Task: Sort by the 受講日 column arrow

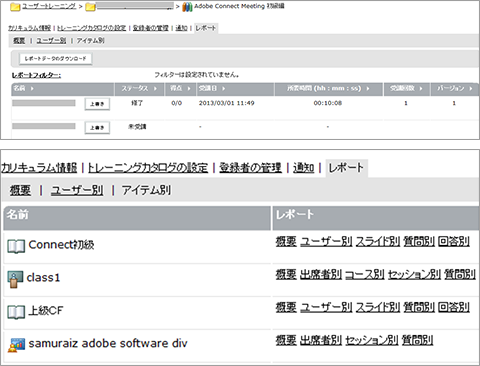Action: (224, 89)
